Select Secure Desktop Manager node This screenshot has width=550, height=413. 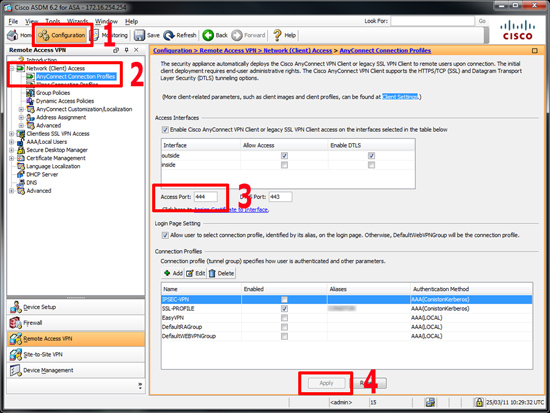click(57, 150)
